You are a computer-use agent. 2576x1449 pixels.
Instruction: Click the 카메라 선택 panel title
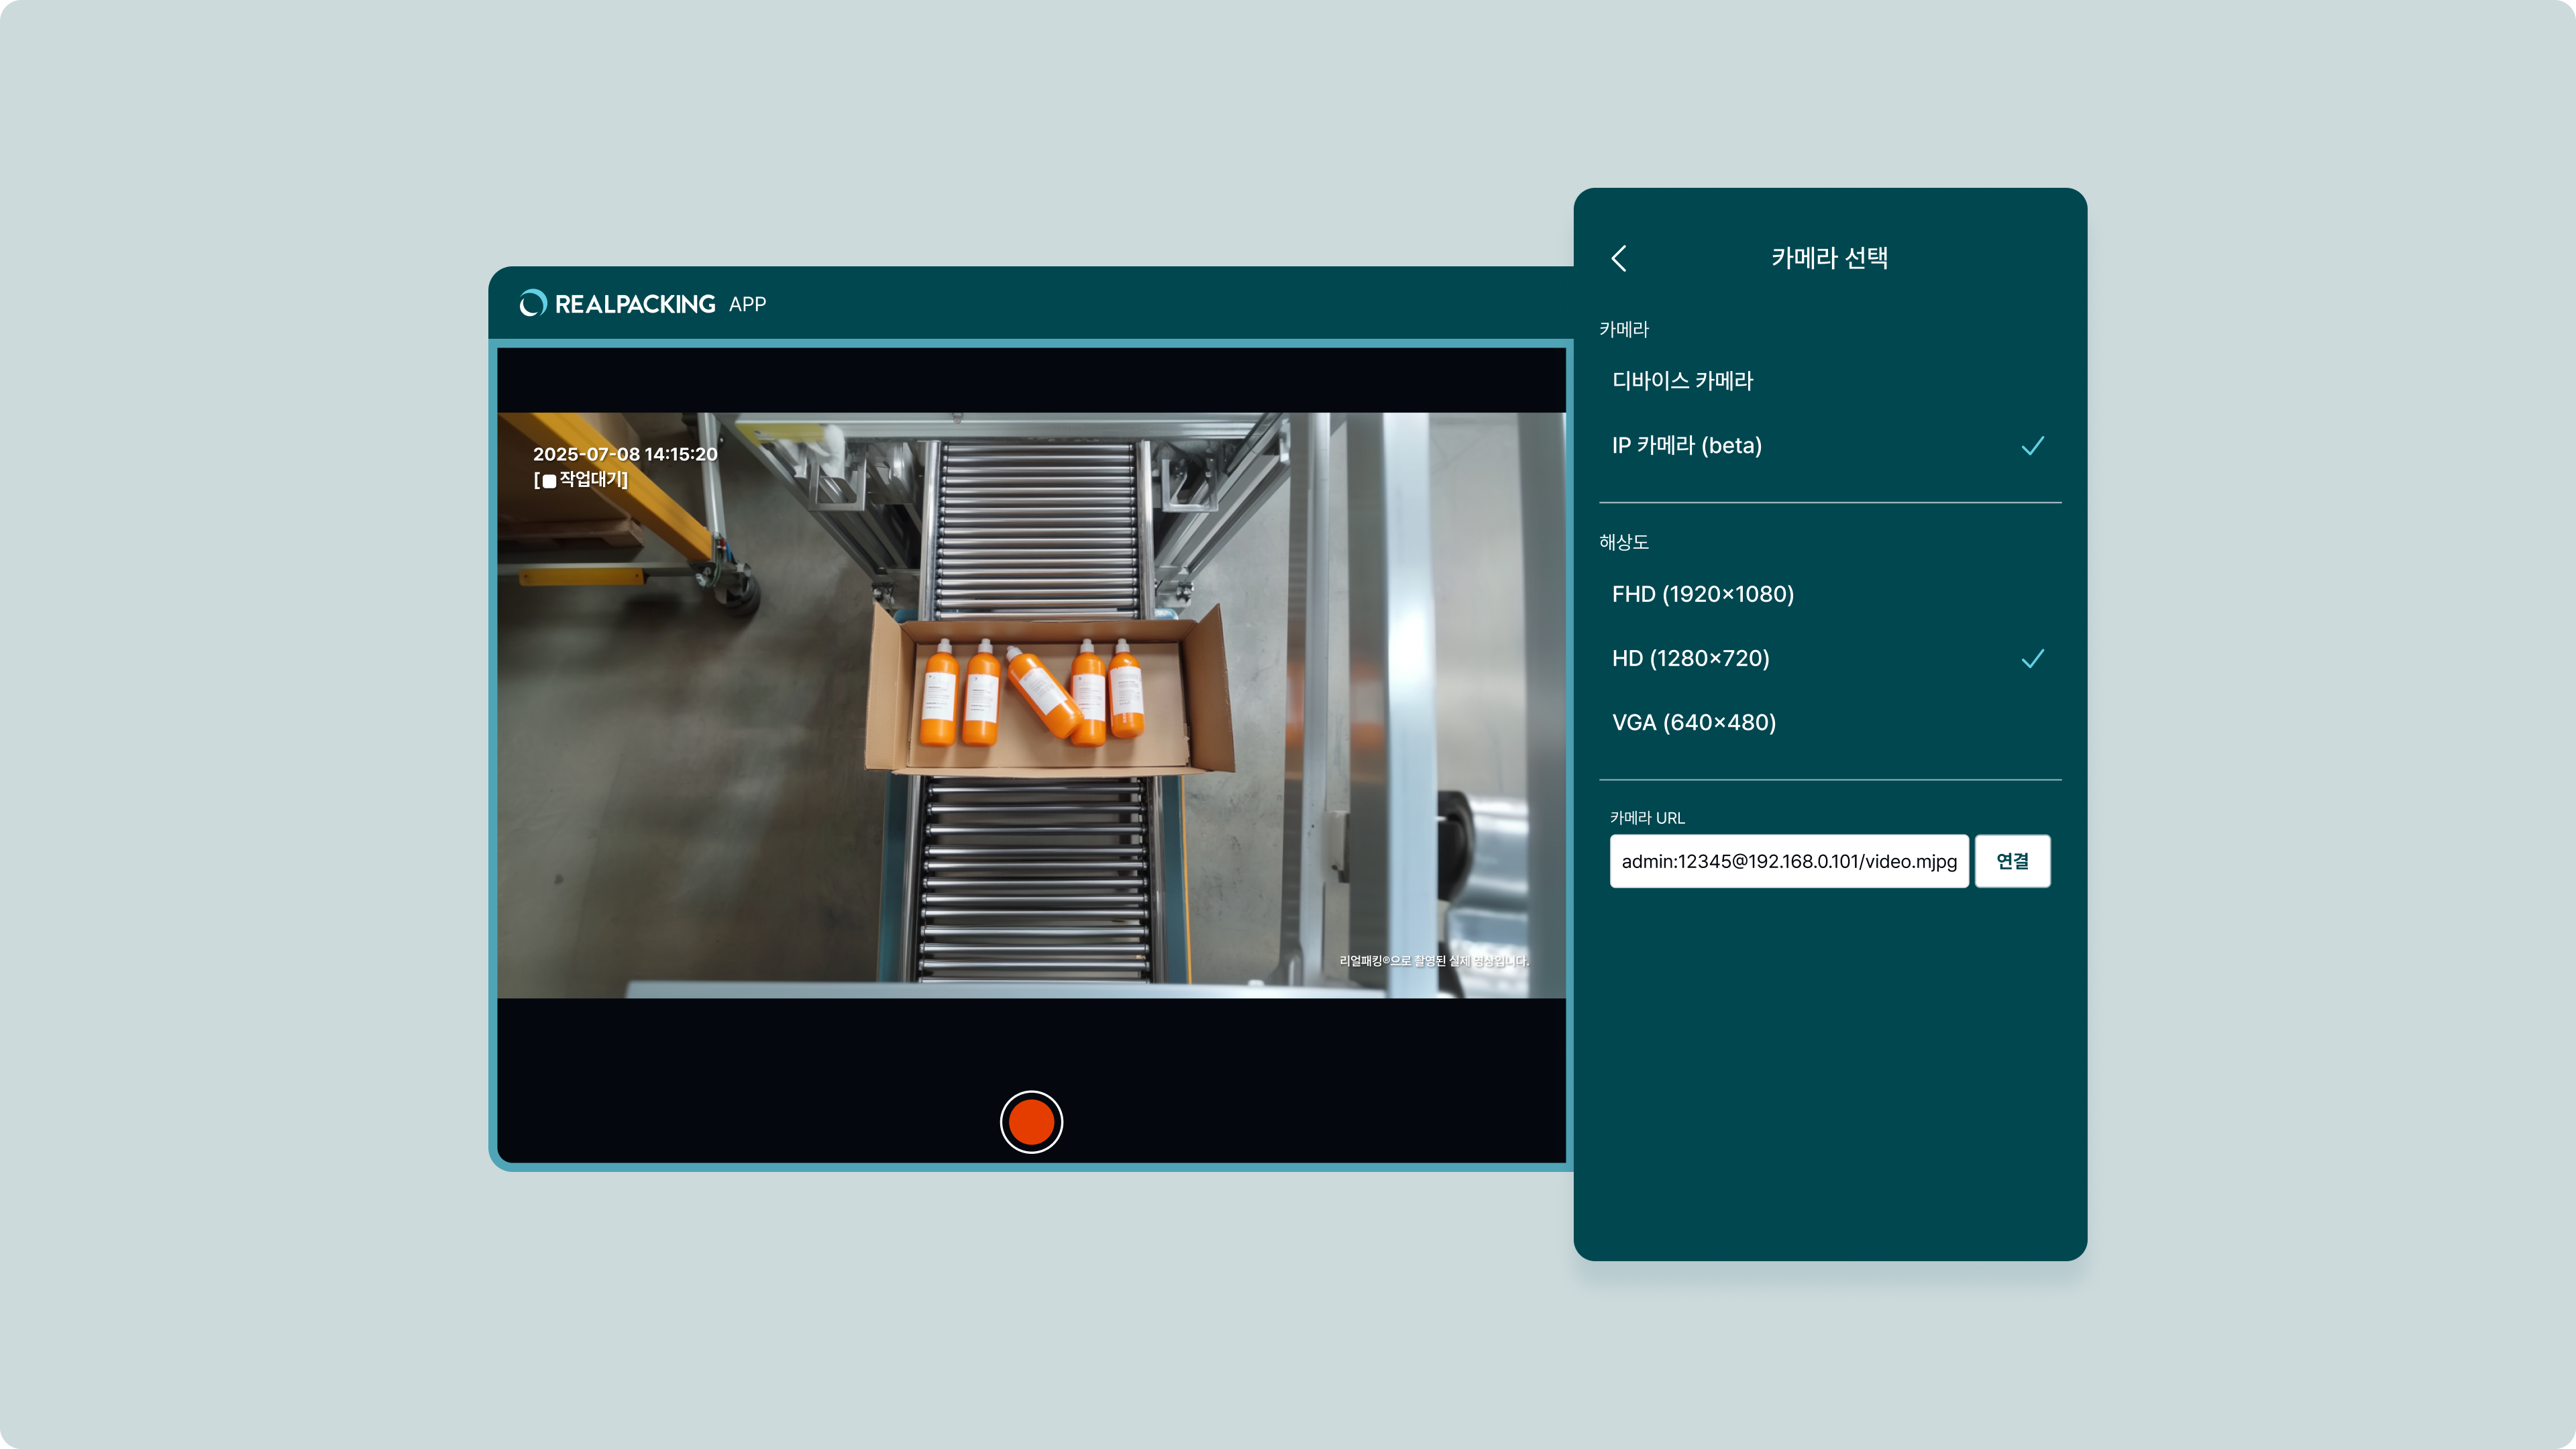[1829, 258]
